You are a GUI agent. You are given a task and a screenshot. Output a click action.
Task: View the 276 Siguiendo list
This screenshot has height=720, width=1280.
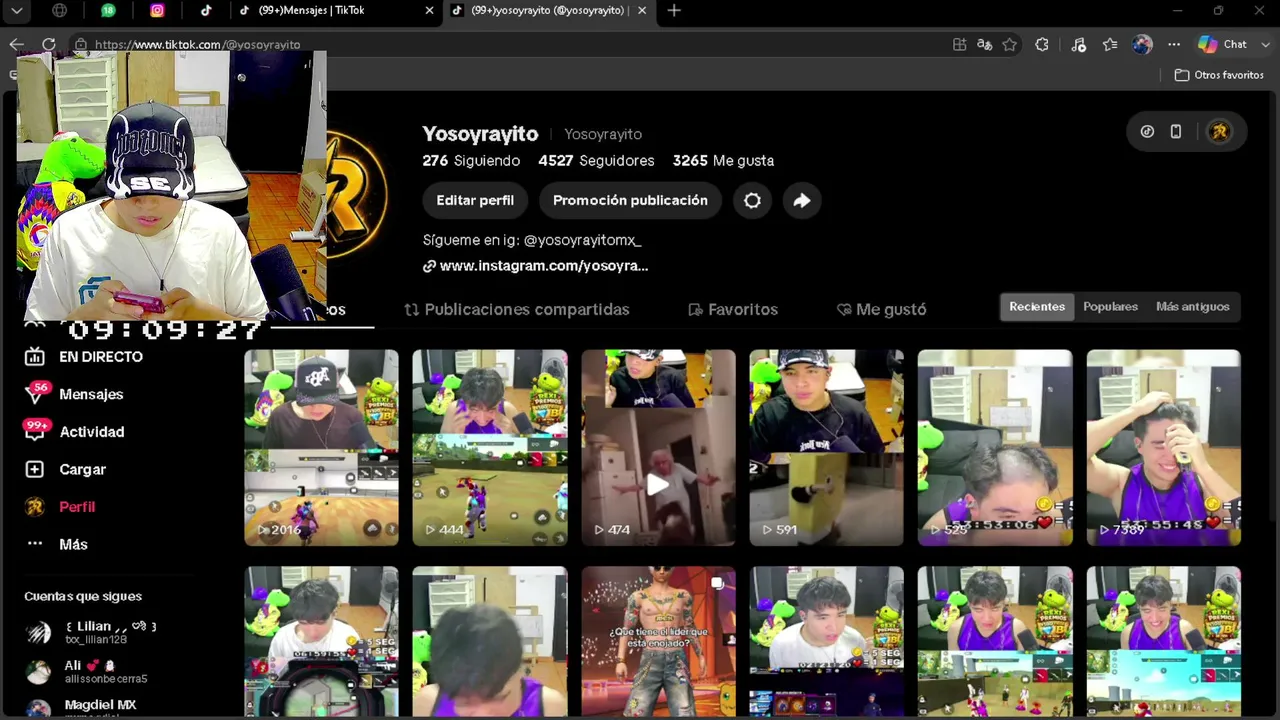coord(471,160)
